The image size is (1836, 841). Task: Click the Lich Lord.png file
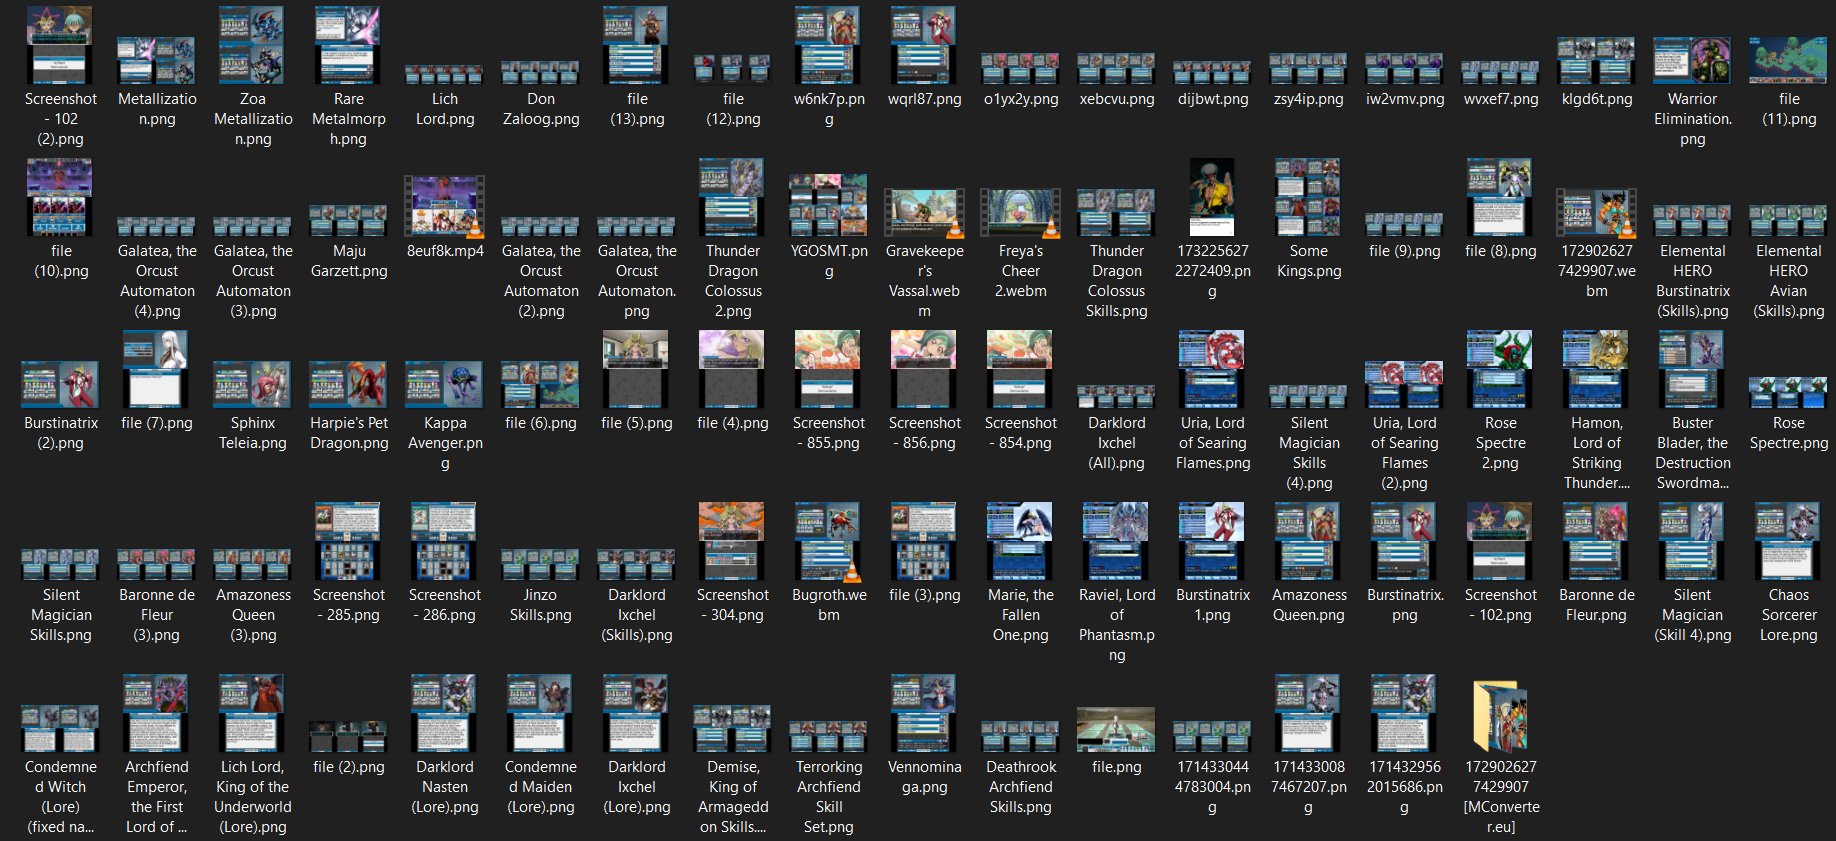pyautogui.click(x=444, y=74)
